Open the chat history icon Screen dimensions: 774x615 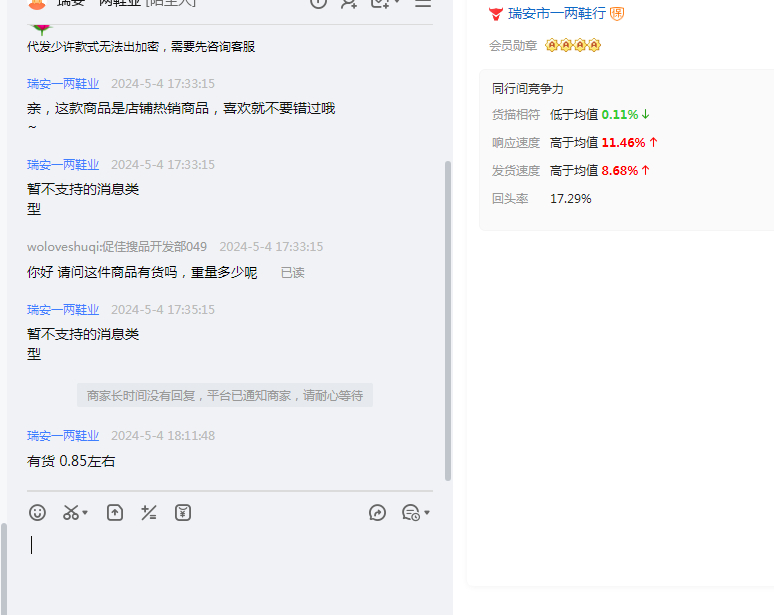coord(410,512)
